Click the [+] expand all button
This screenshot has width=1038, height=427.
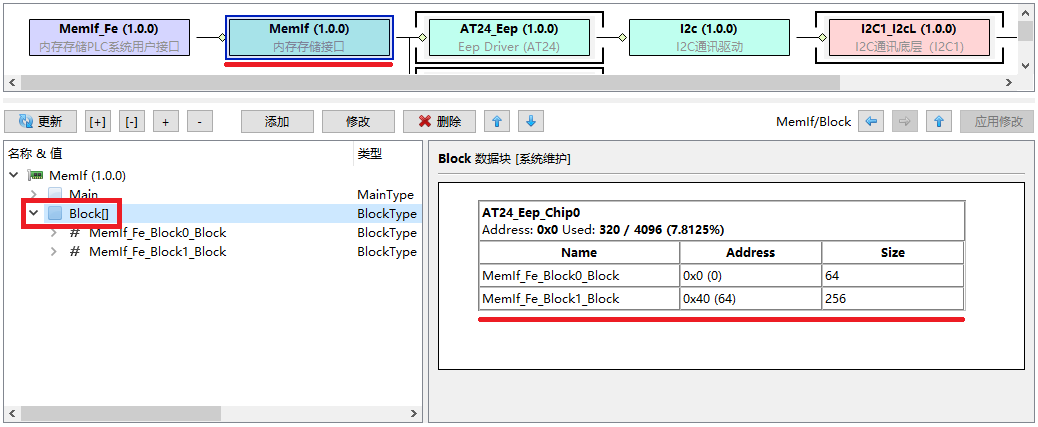coord(98,122)
